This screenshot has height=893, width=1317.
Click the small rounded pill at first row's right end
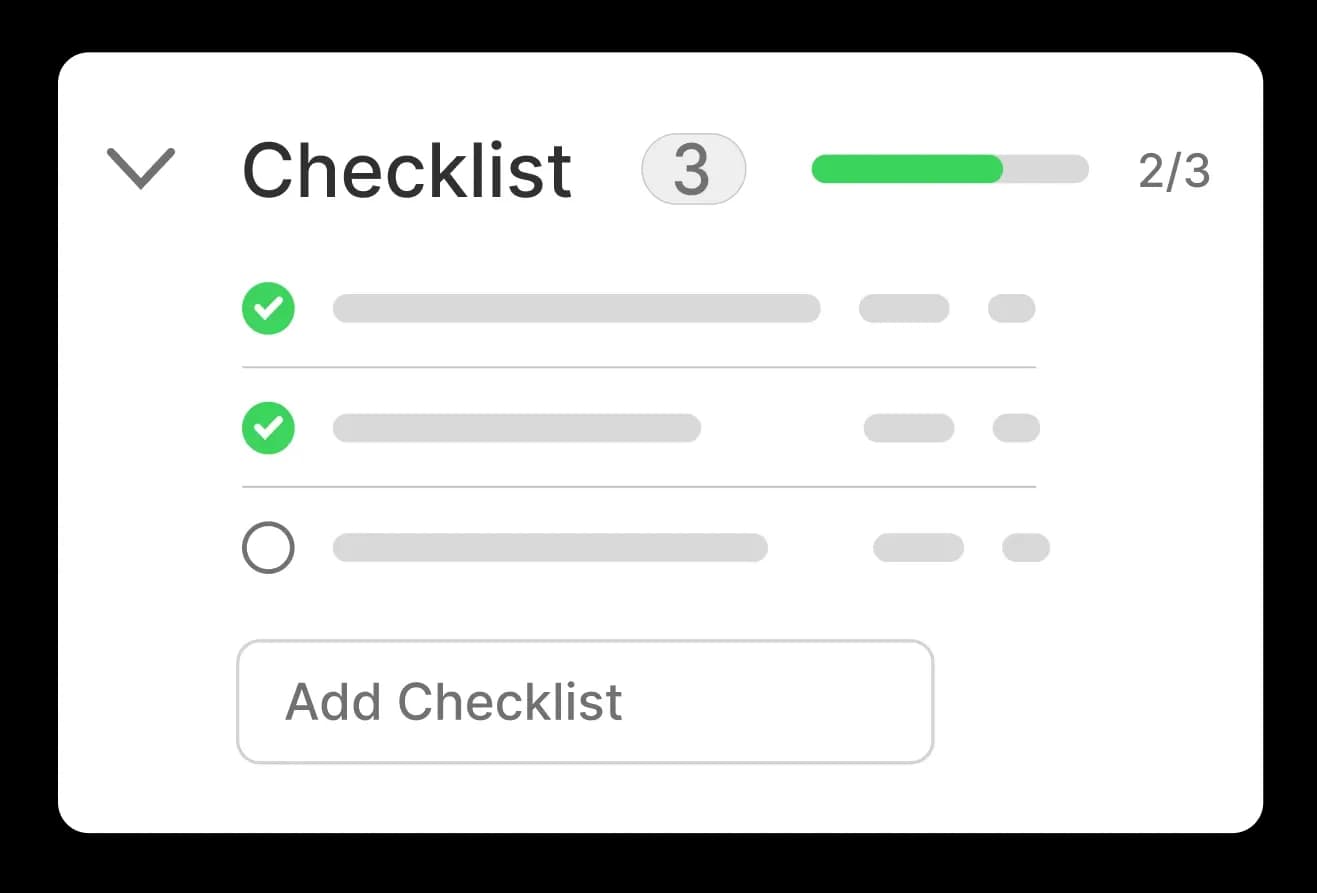pos(1011,308)
